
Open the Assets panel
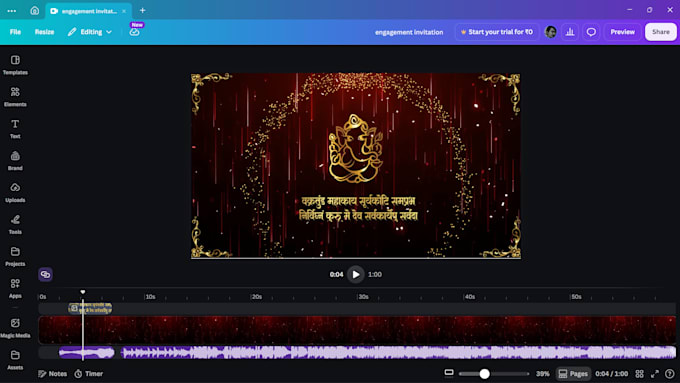(x=15, y=360)
